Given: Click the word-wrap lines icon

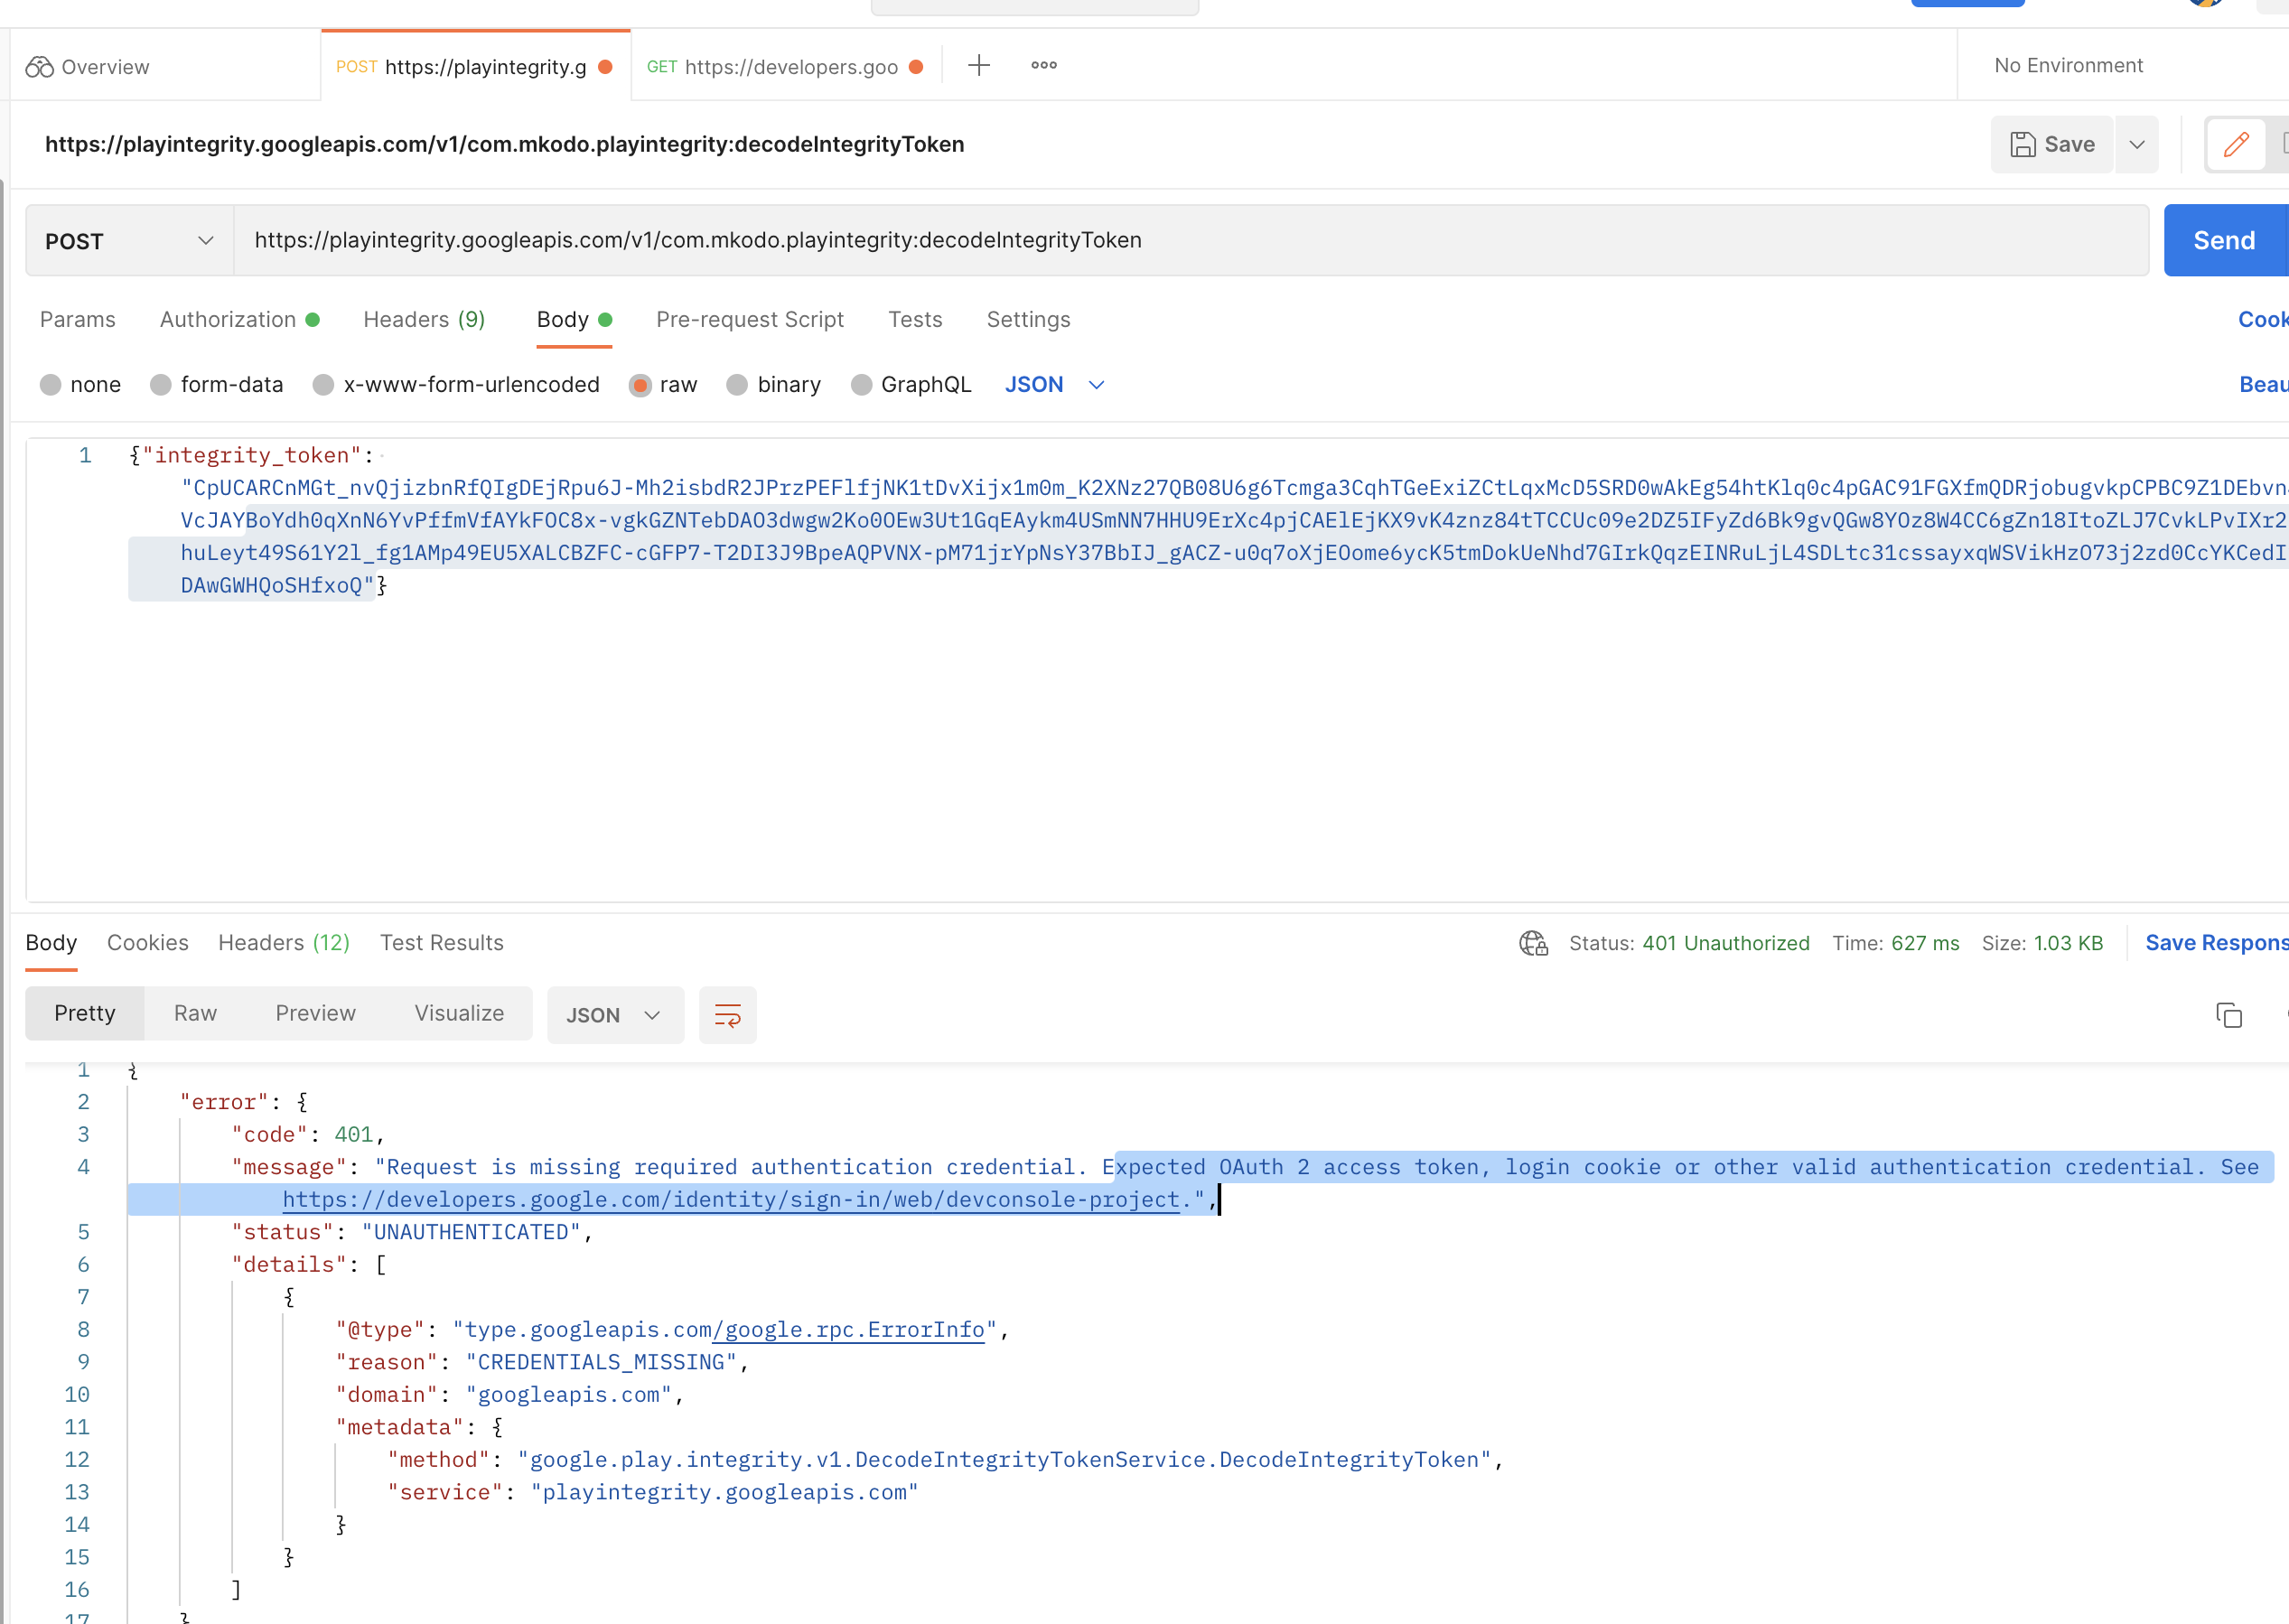Looking at the screenshot, I should [727, 1015].
